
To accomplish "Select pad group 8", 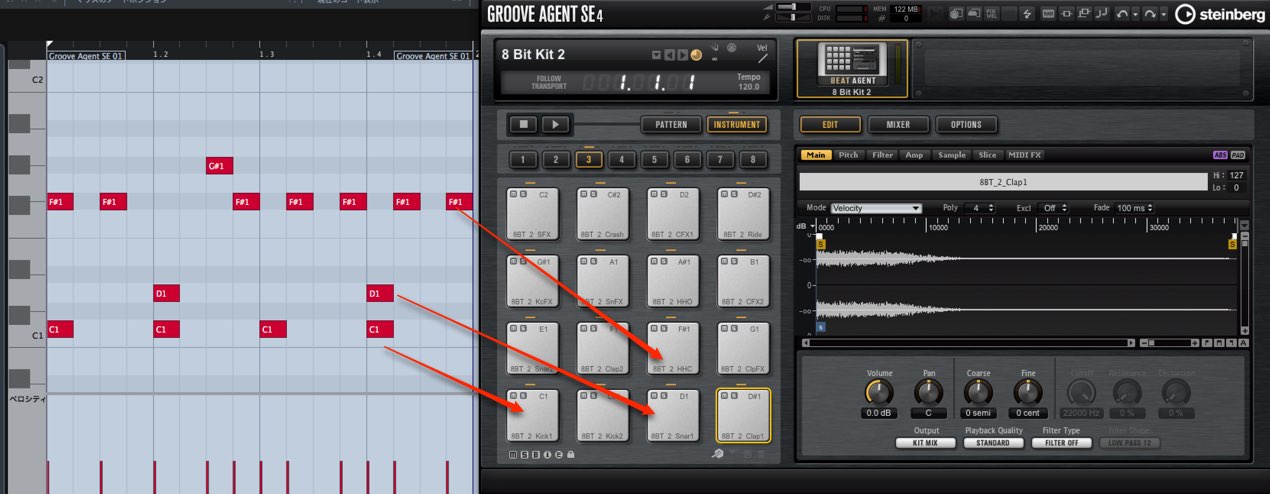I will click(752, 159).
